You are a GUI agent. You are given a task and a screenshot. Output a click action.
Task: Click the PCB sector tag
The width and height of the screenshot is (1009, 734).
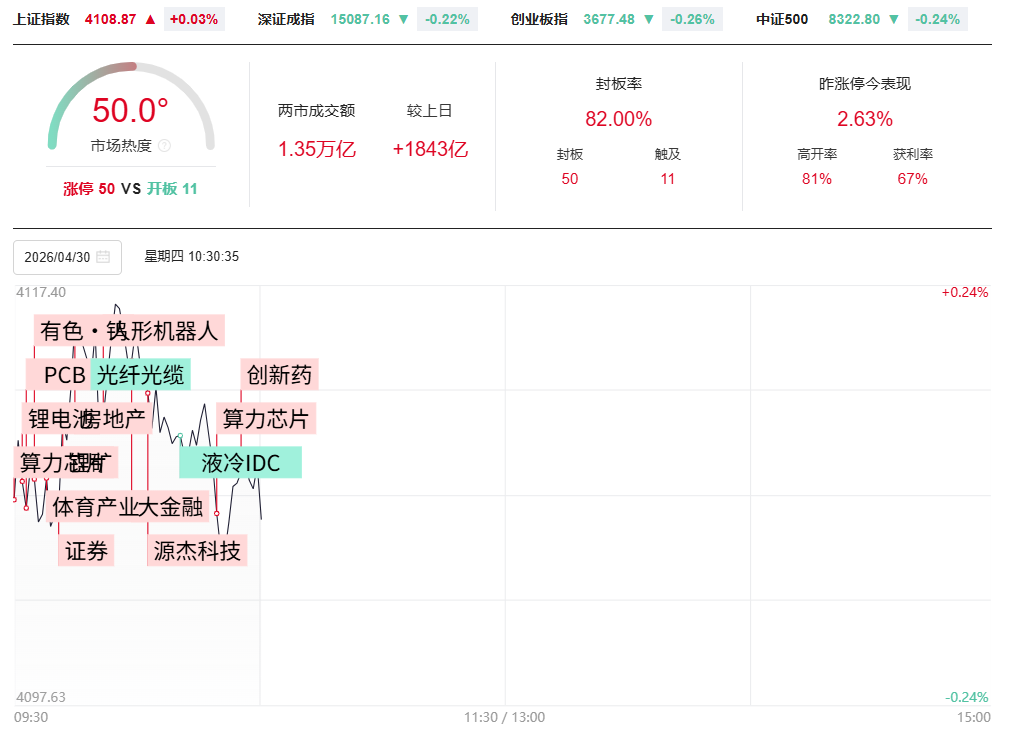point(62,375)
